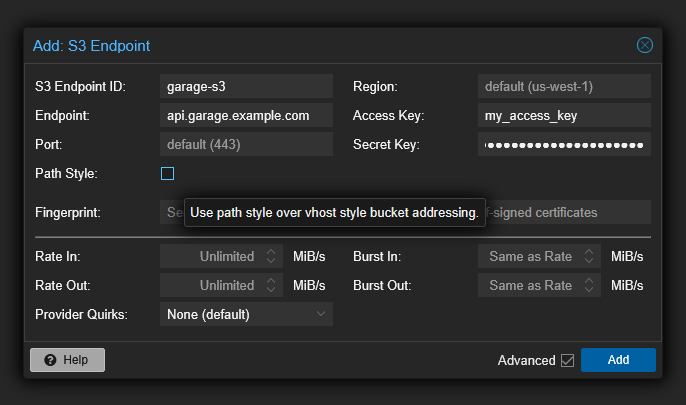The width and height of the screenshot is (686, 405).
Task: Decrease Rate Out with down arrow
Action: tap(271, 290)
